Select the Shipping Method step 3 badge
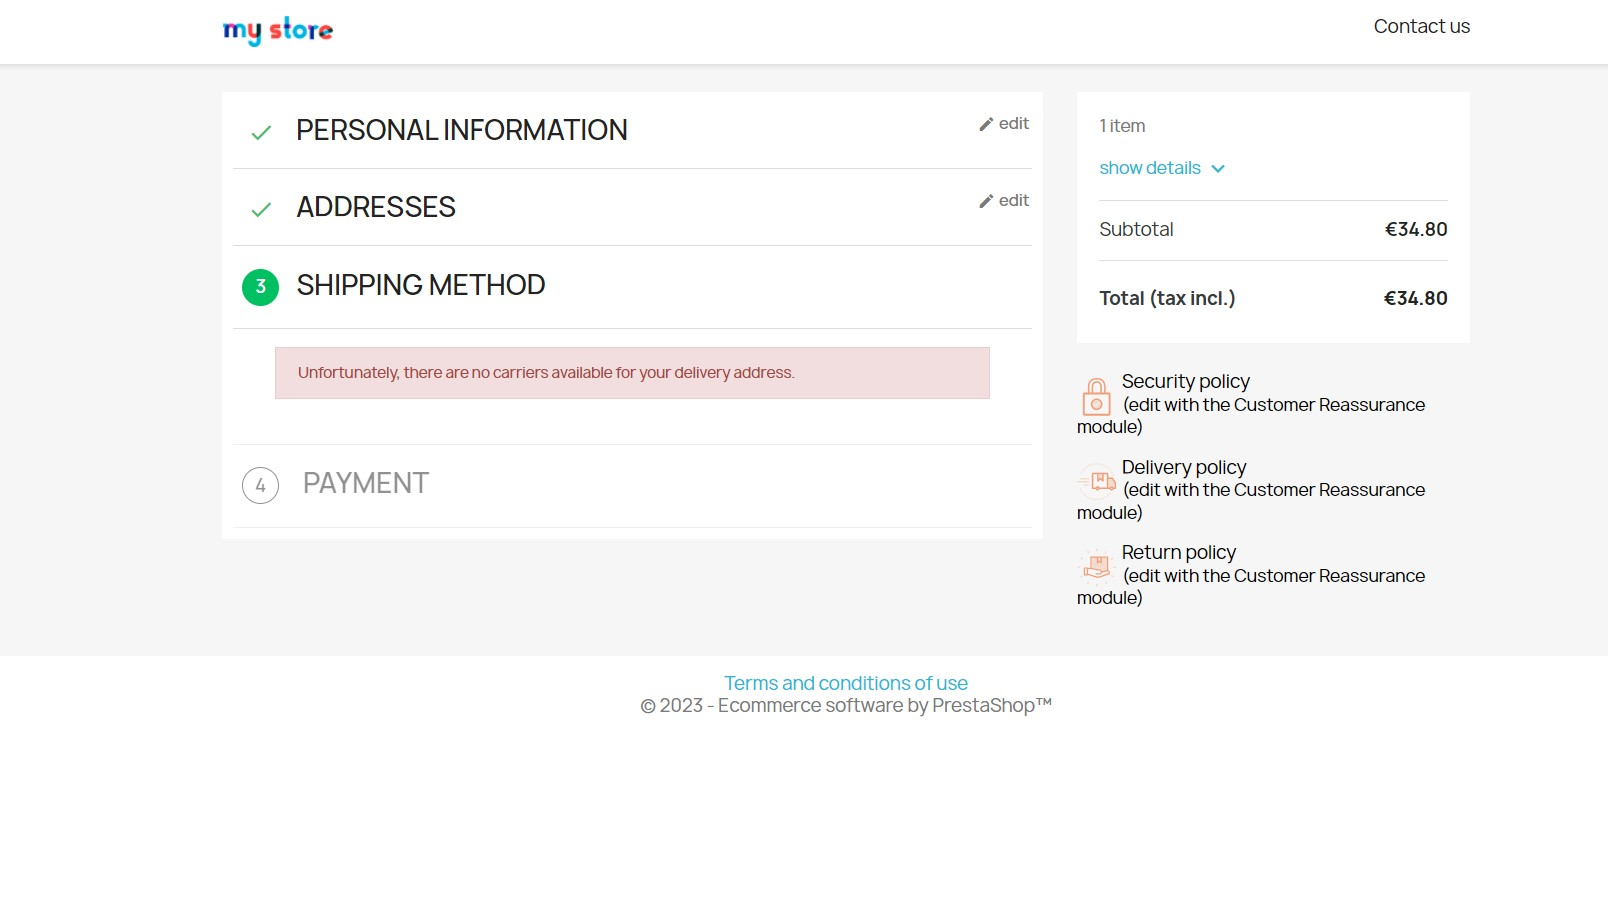Screen dimensions: 1608x904 tap(260, 287)
